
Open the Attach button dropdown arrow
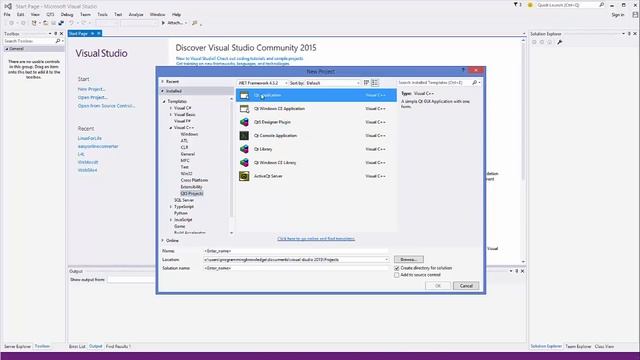tap(186, 23)
